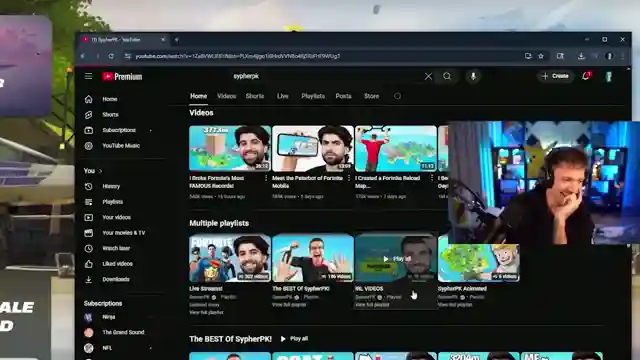Open The Grand Sound subscription

tap(124, 333)
